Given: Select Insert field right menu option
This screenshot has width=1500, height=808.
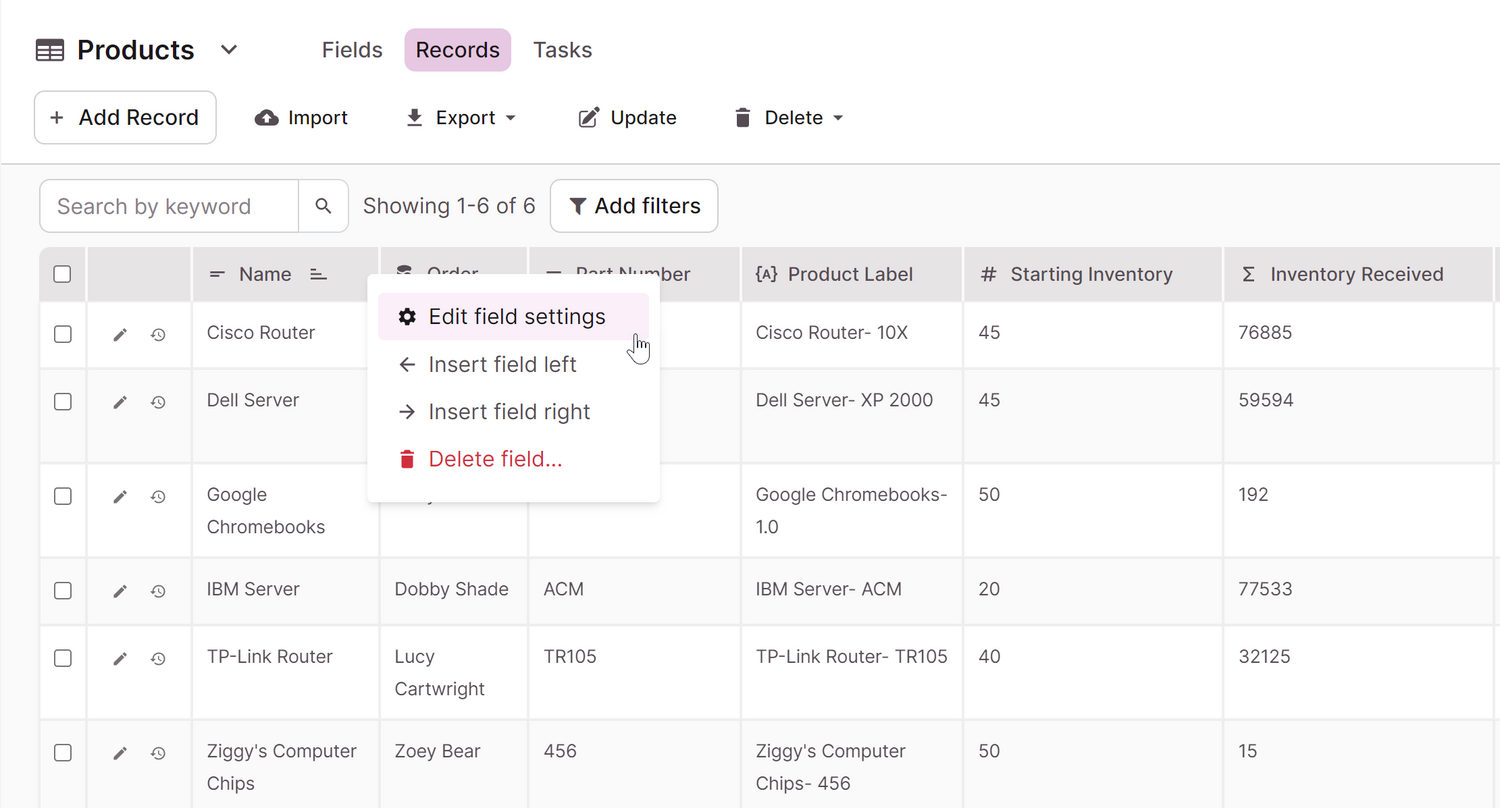Looking at the screenshot, I should tap(508, 412).
